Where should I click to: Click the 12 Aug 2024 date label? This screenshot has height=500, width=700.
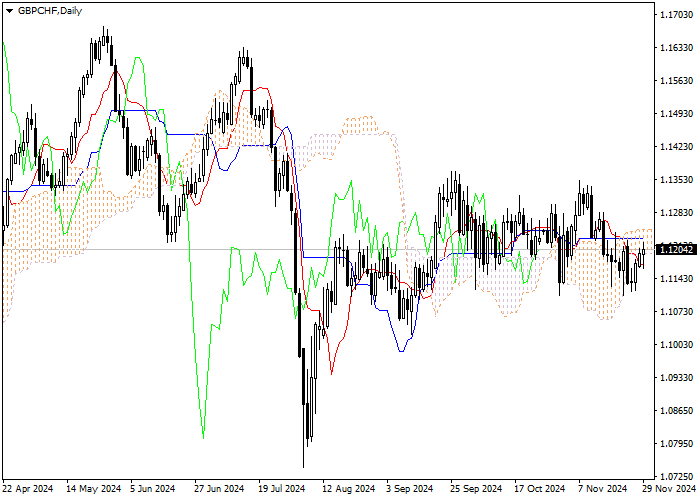coord(349,489)
